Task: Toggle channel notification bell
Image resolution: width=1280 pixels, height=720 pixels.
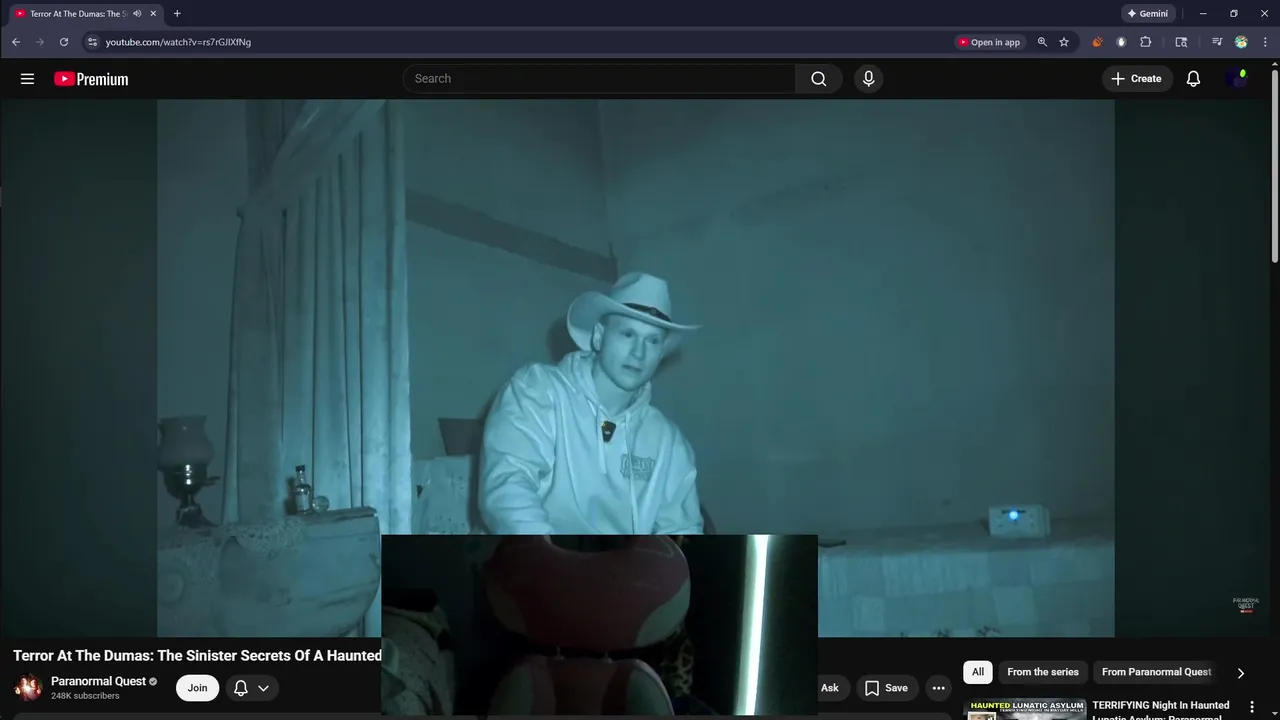Action: 240,688
